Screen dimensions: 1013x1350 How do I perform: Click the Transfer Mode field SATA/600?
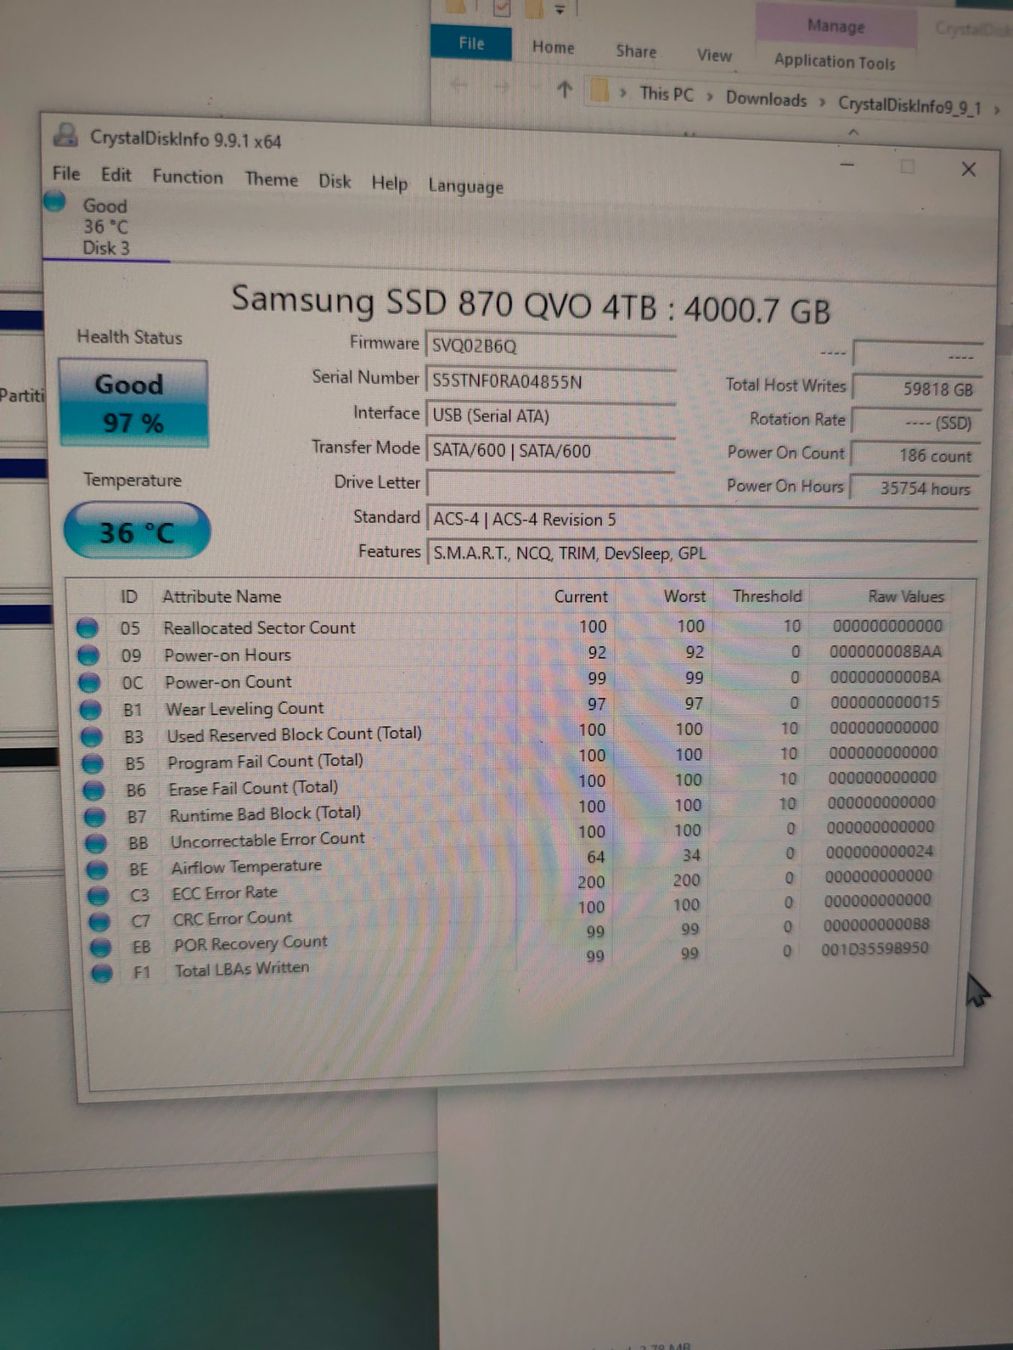click(x=551, y=450)
